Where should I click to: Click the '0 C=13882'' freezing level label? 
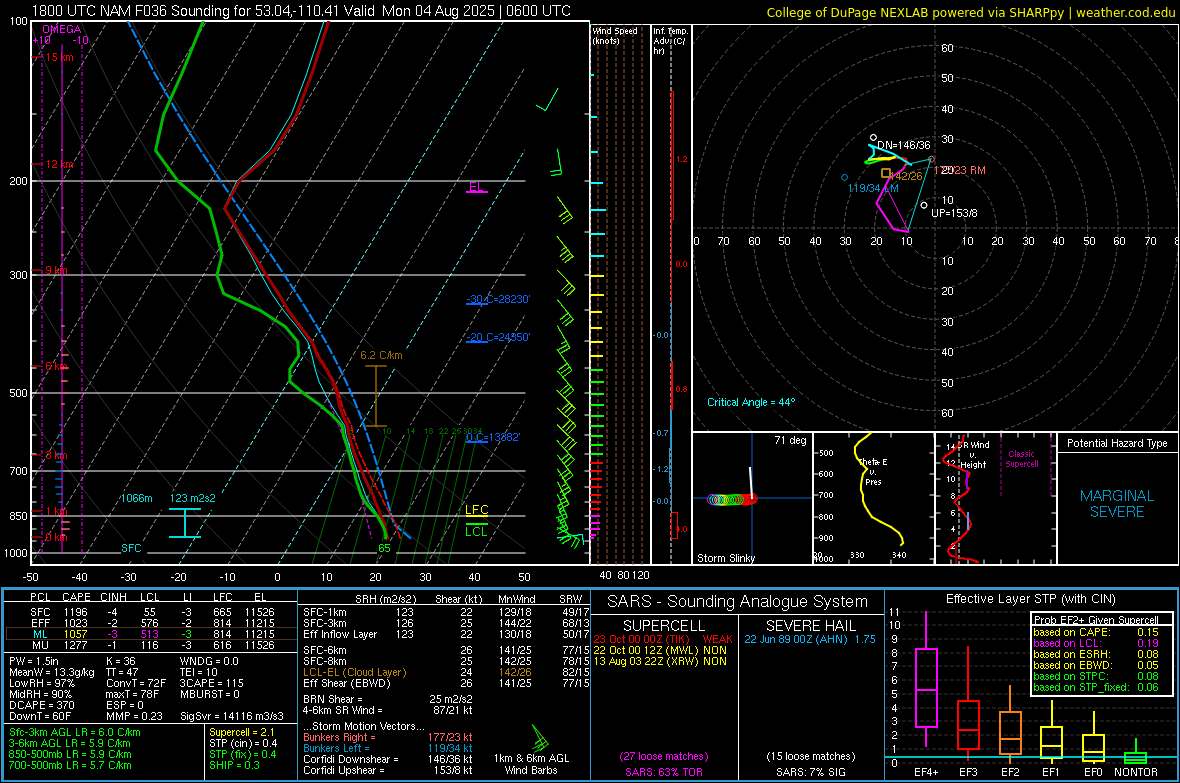(x=493, y=437)
